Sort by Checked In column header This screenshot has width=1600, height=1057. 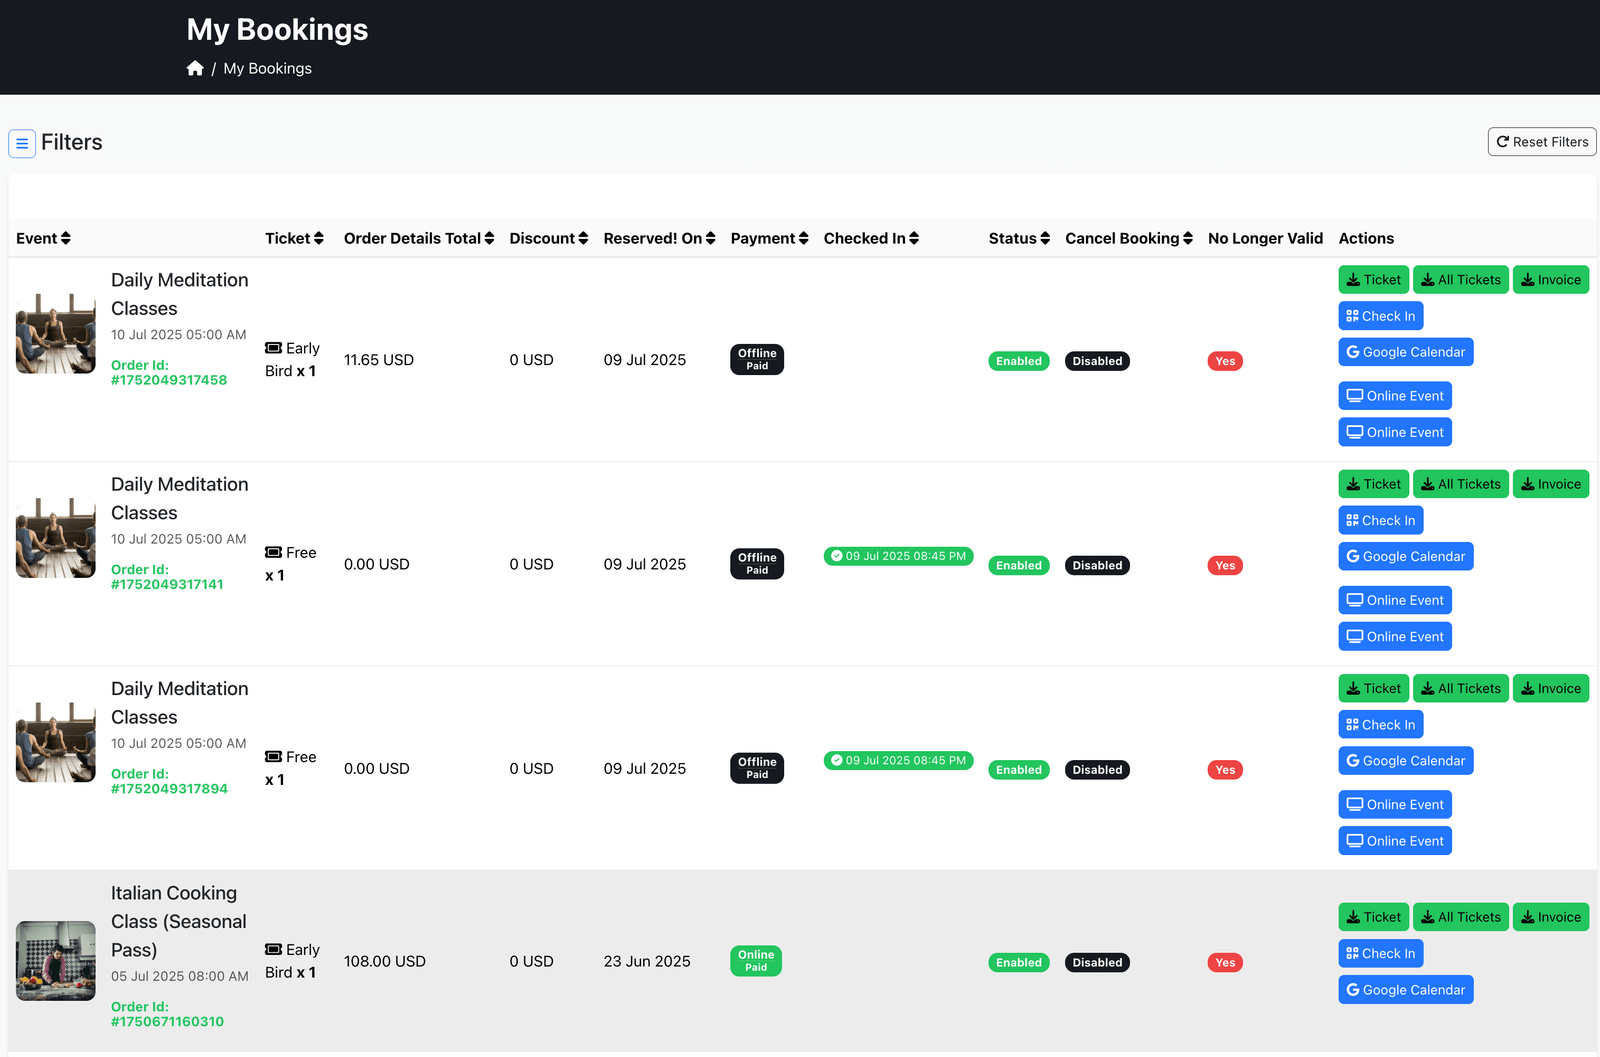871,238
